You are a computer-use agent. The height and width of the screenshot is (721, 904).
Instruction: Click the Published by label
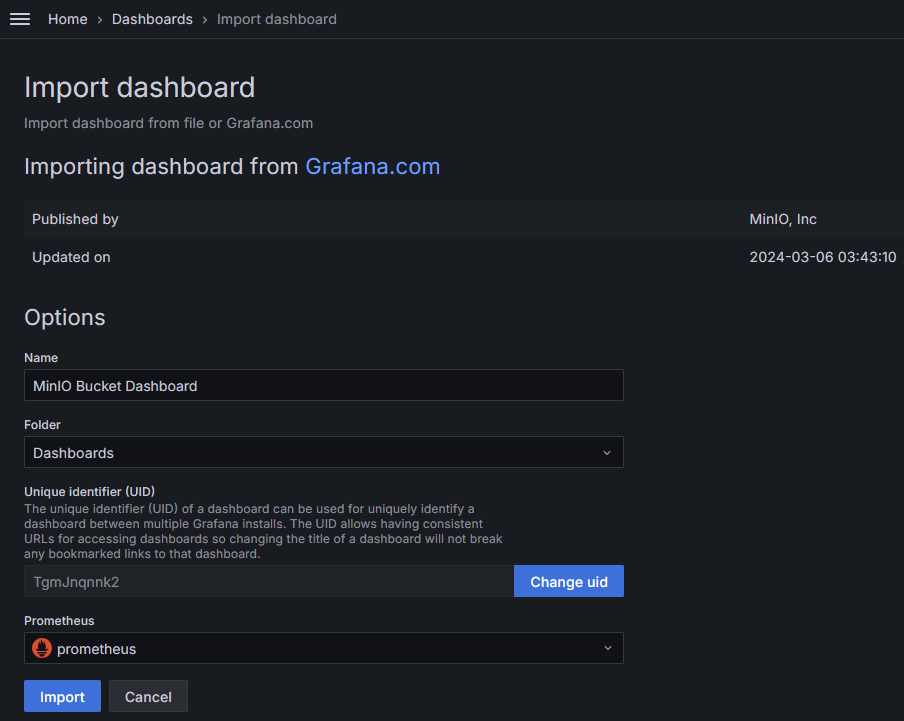click(75, 219)
